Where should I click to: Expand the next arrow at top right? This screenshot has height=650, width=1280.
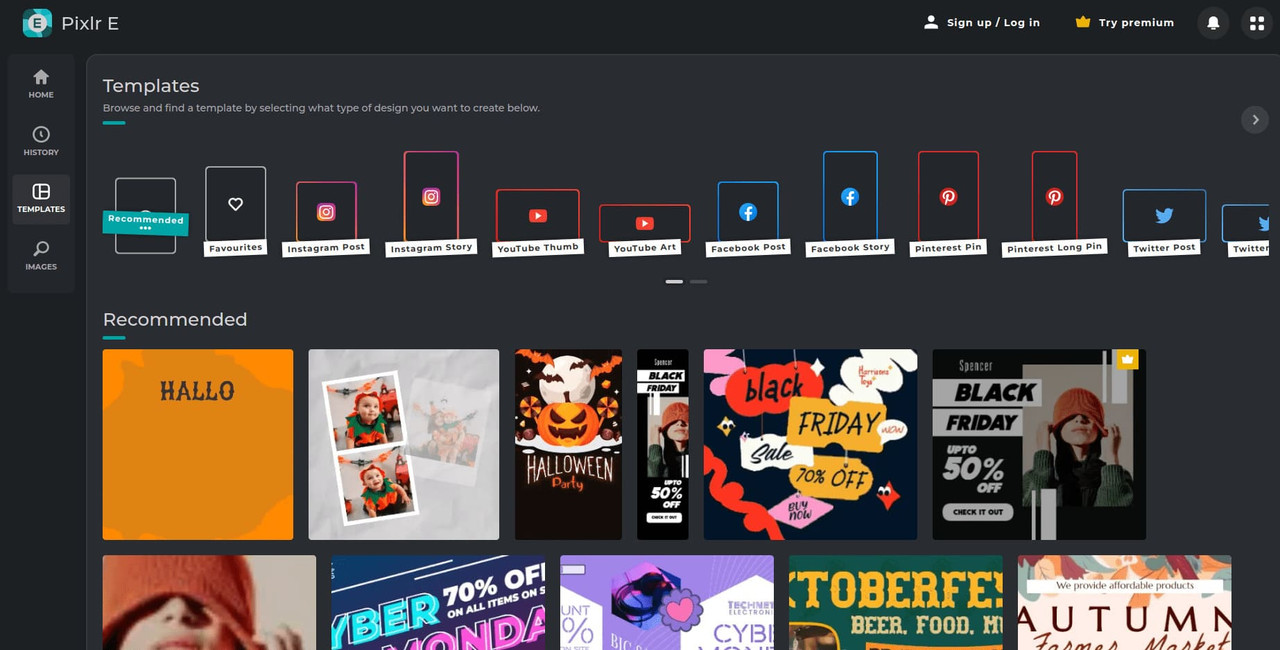pyautogui.click(x=1255, y=120)
